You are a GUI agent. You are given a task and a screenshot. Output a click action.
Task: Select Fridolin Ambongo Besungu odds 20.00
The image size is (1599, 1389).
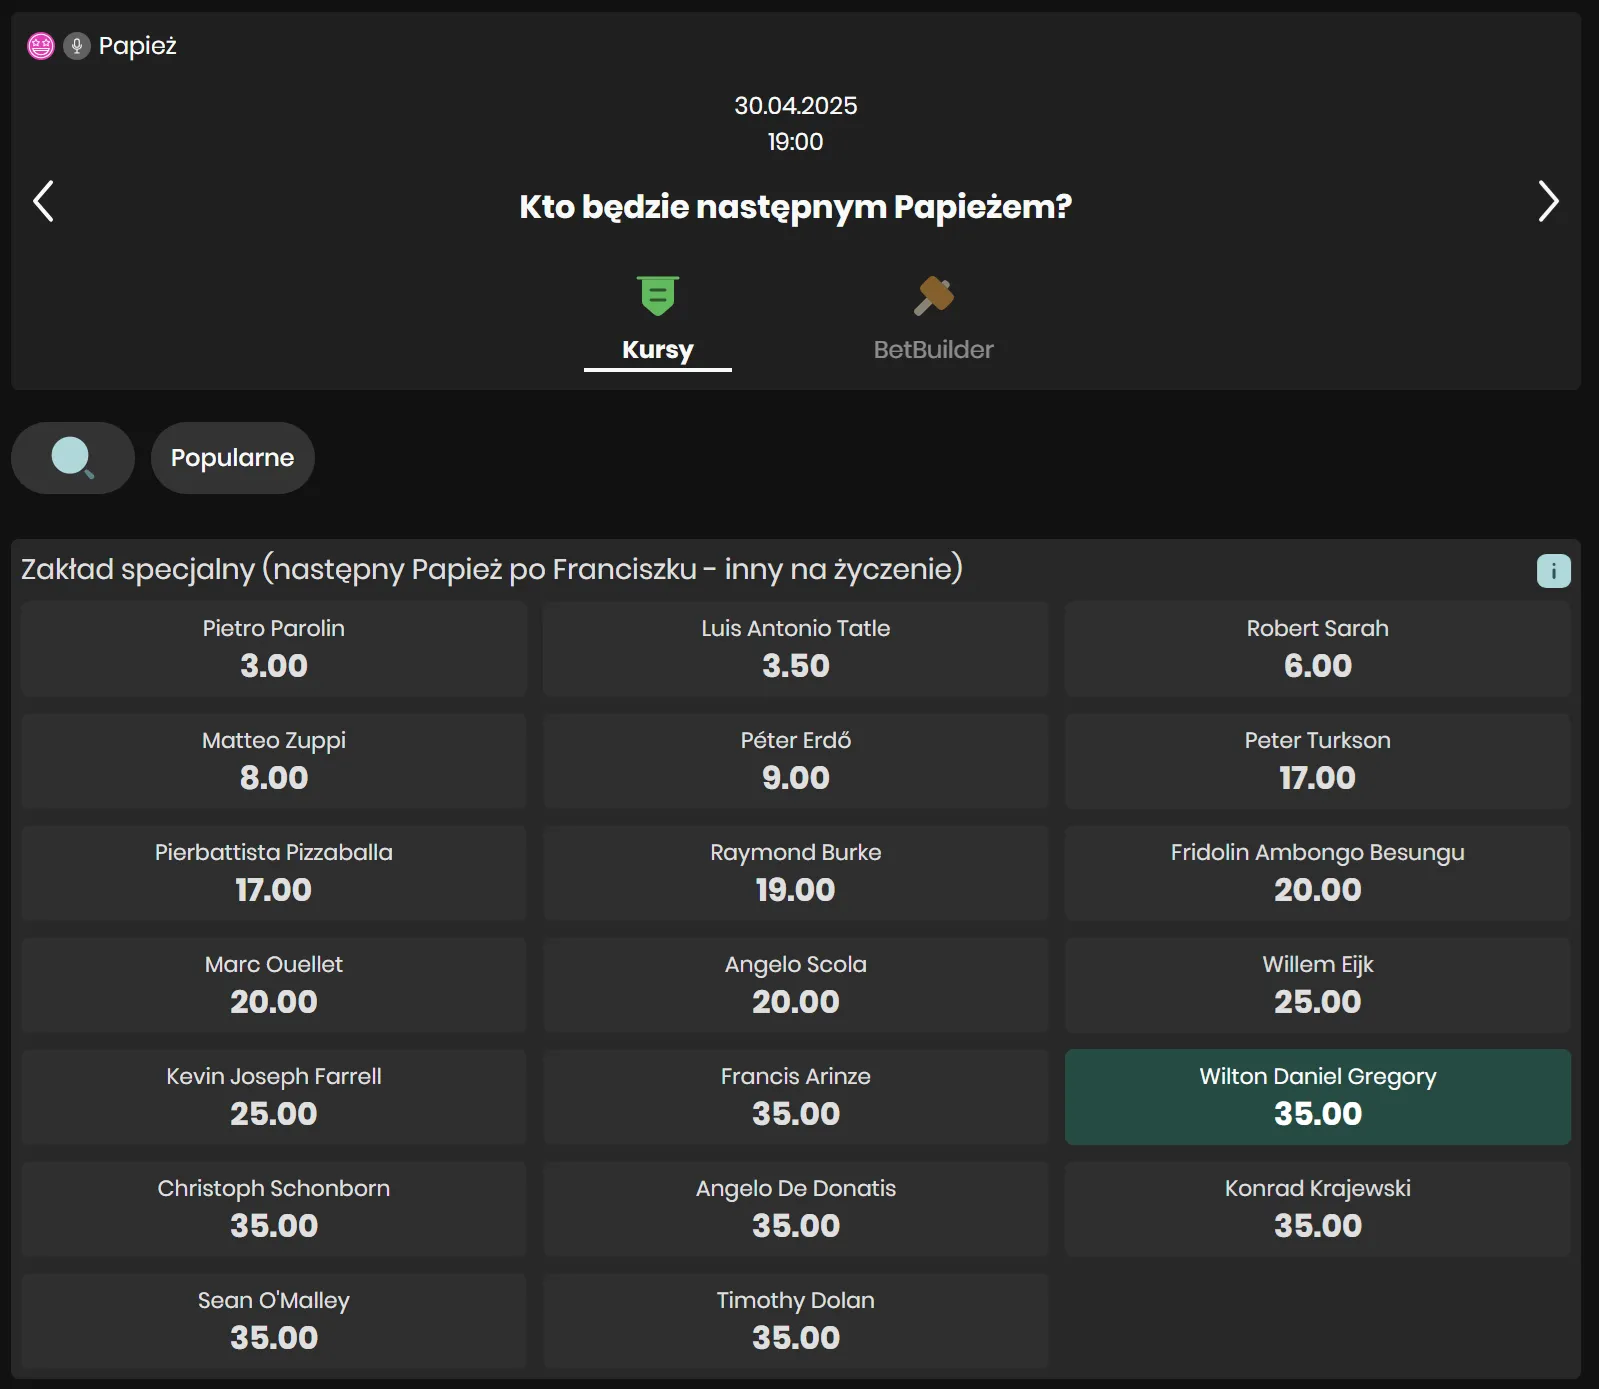click(1318, 873)
